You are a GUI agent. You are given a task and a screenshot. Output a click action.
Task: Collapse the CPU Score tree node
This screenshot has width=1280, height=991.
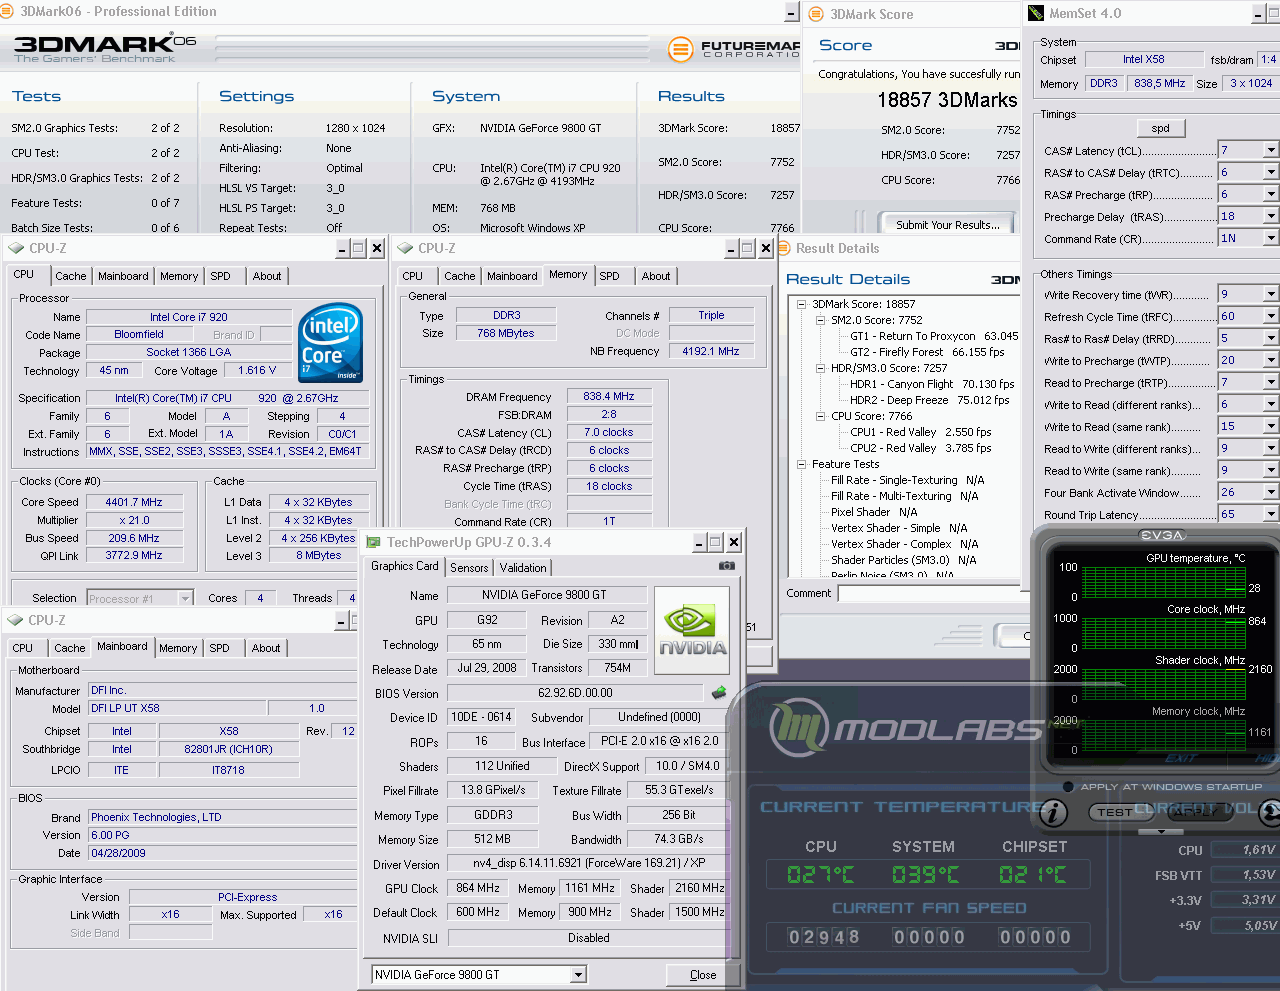(x=821, y=416)
